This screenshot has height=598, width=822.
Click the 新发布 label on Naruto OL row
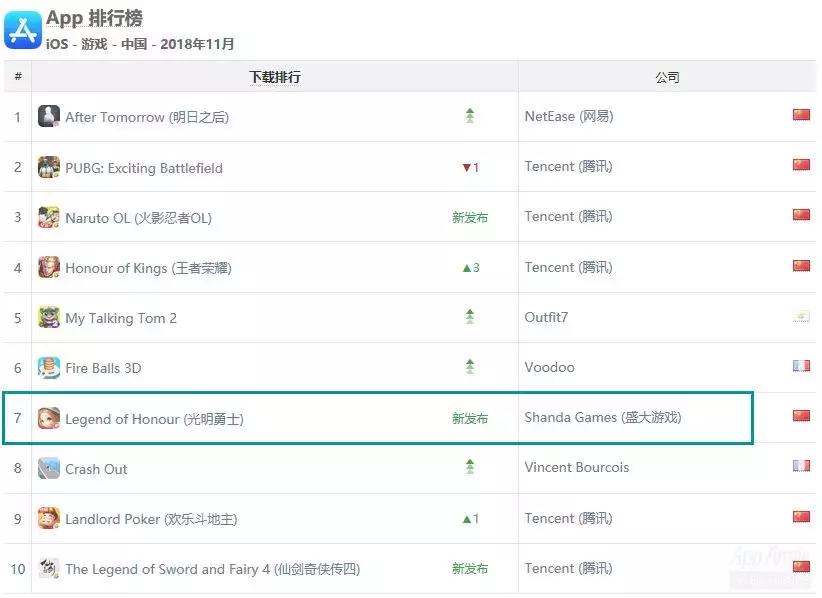click(x=470, y=217)
